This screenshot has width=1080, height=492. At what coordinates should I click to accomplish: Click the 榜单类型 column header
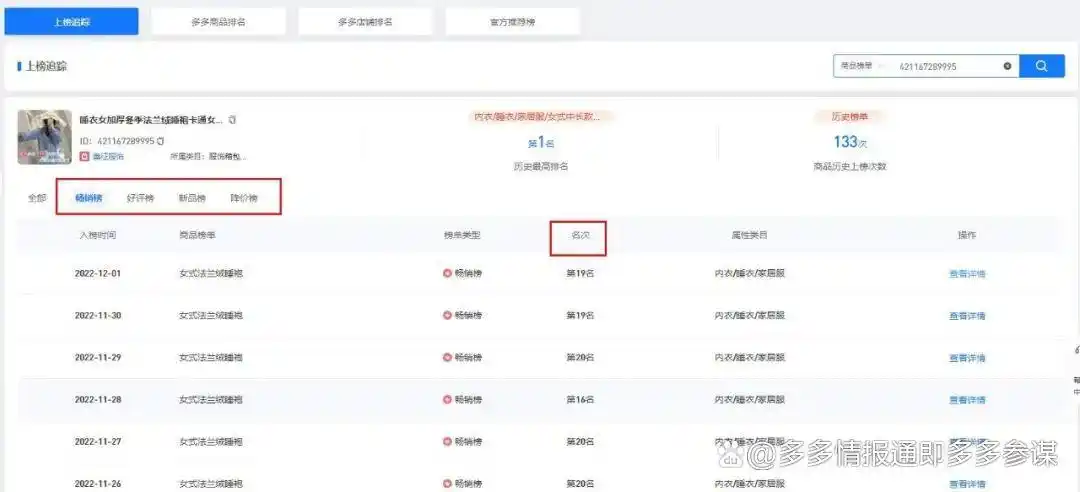tap(462, 235)
